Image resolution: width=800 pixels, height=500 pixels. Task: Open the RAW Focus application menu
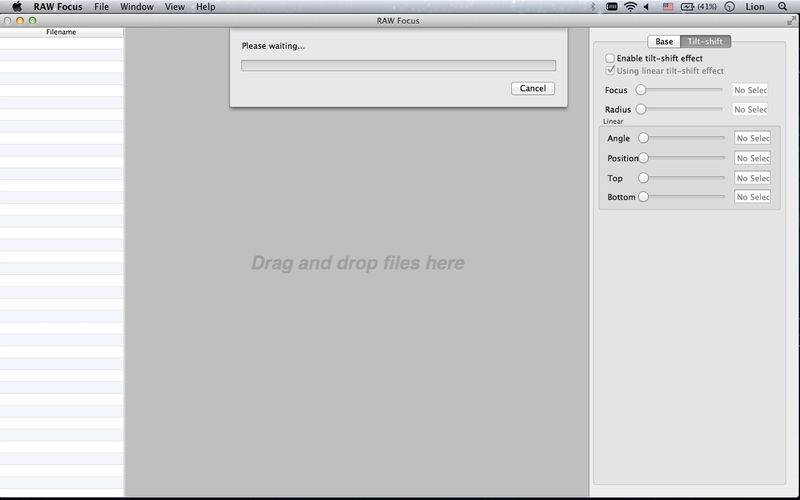(58, 7)
